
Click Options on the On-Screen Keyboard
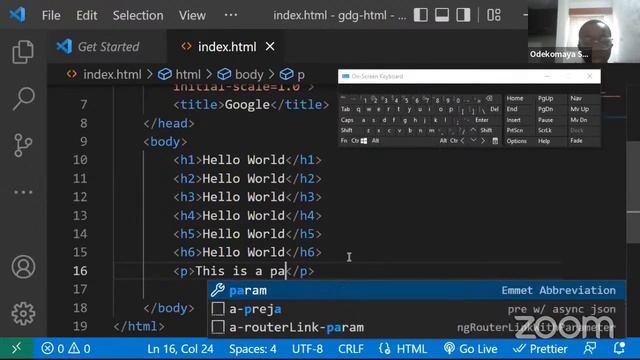(516, 141)
